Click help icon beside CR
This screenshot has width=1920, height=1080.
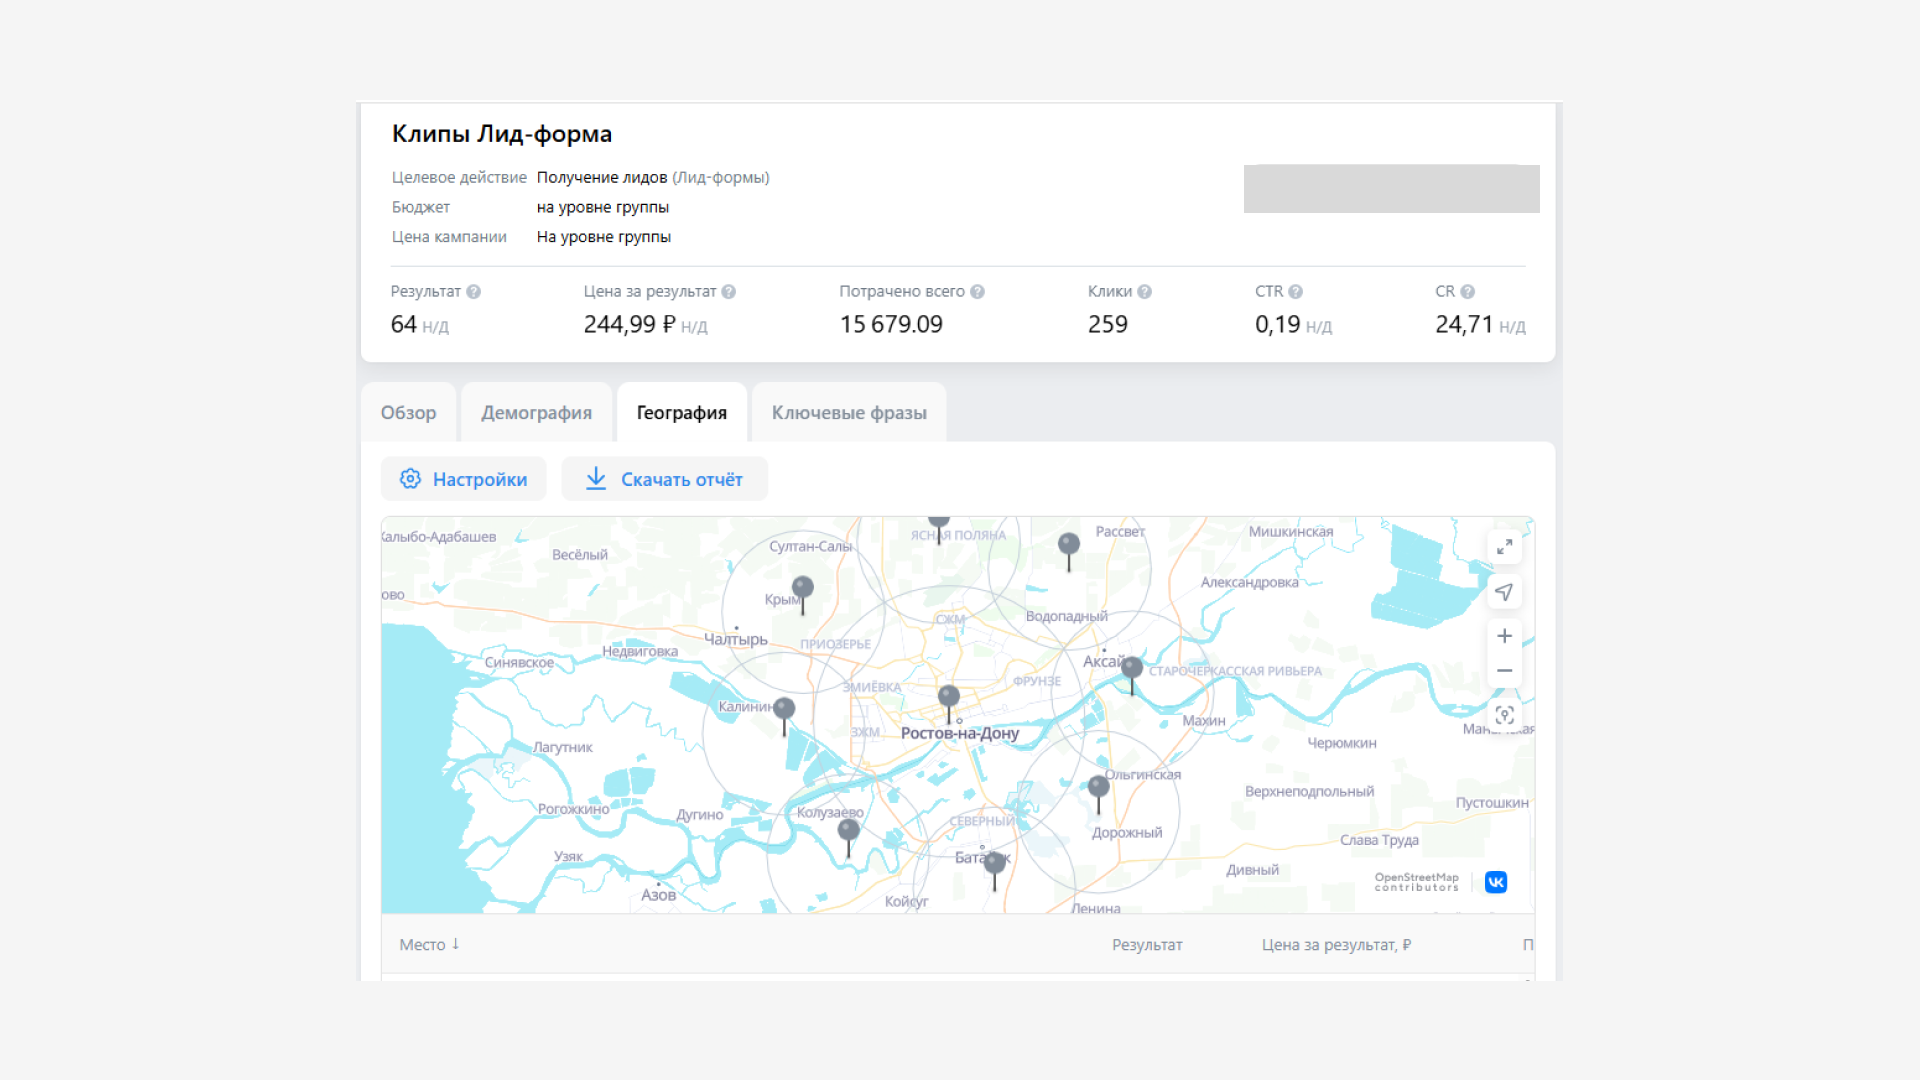pyautogui.click(x=1468, y=292)
